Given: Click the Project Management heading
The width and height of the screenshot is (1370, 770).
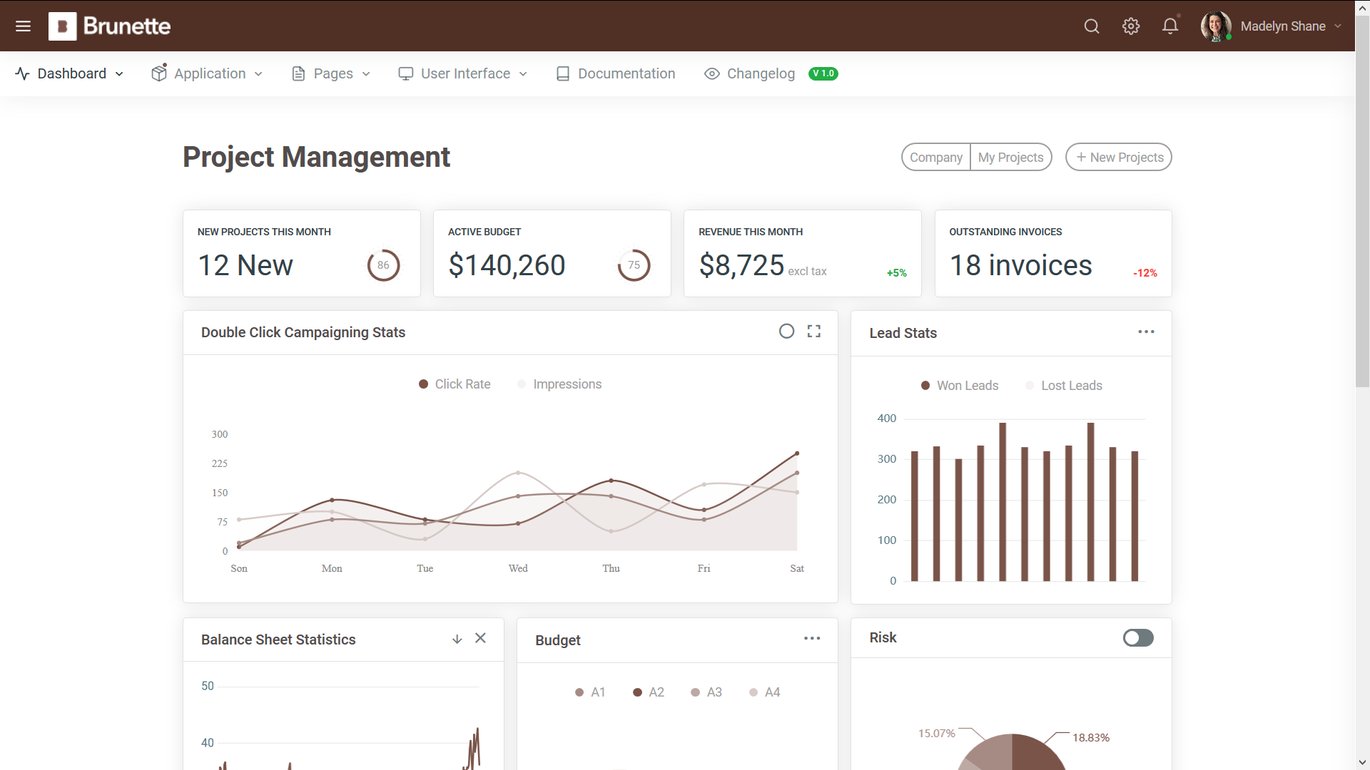Looking at the screenshot, I should 316,157.
